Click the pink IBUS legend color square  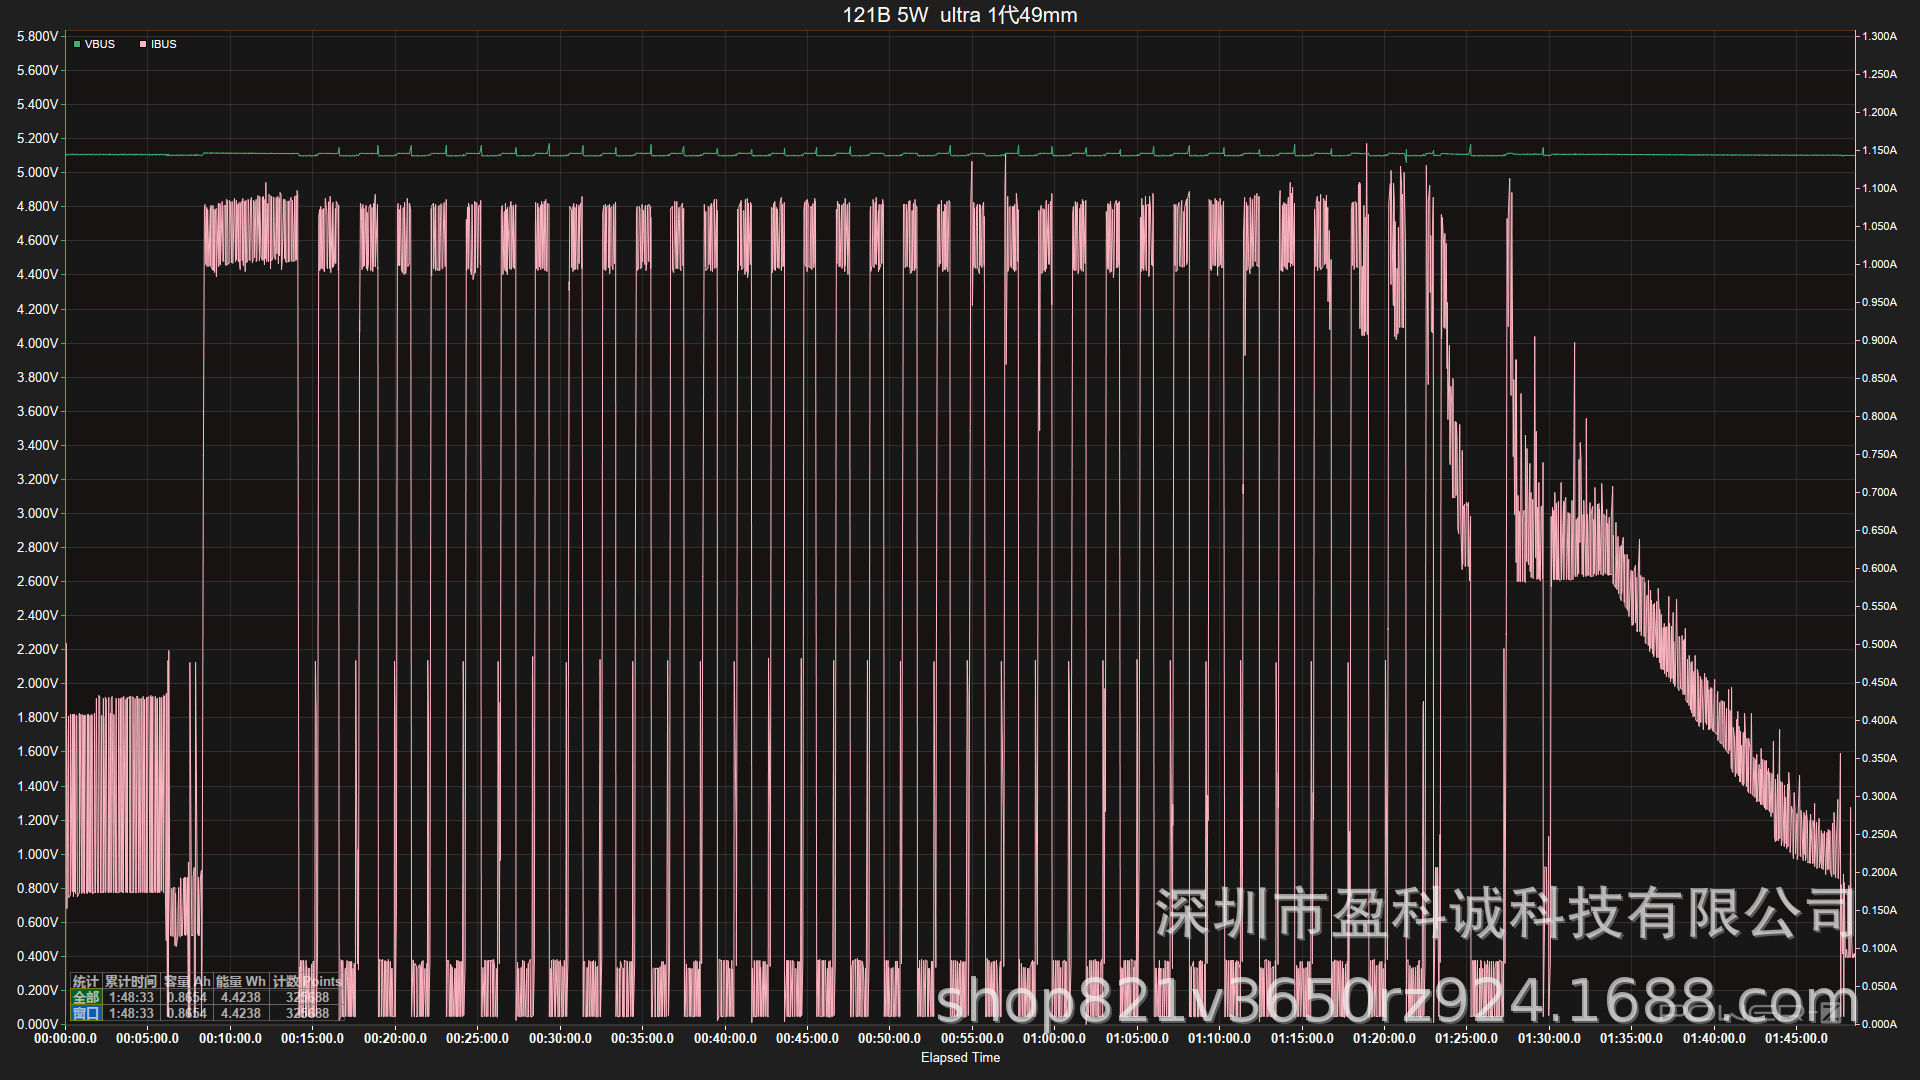[143, 44]
